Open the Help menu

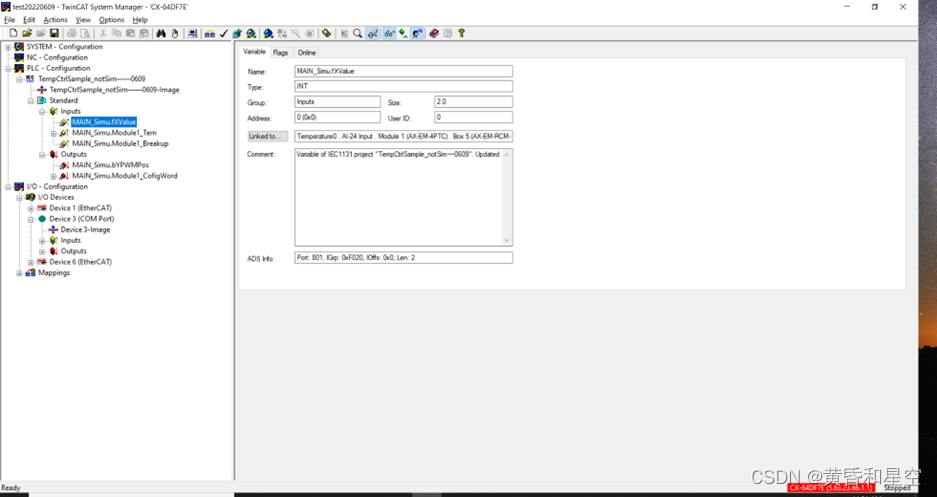(x=140, y=20)
